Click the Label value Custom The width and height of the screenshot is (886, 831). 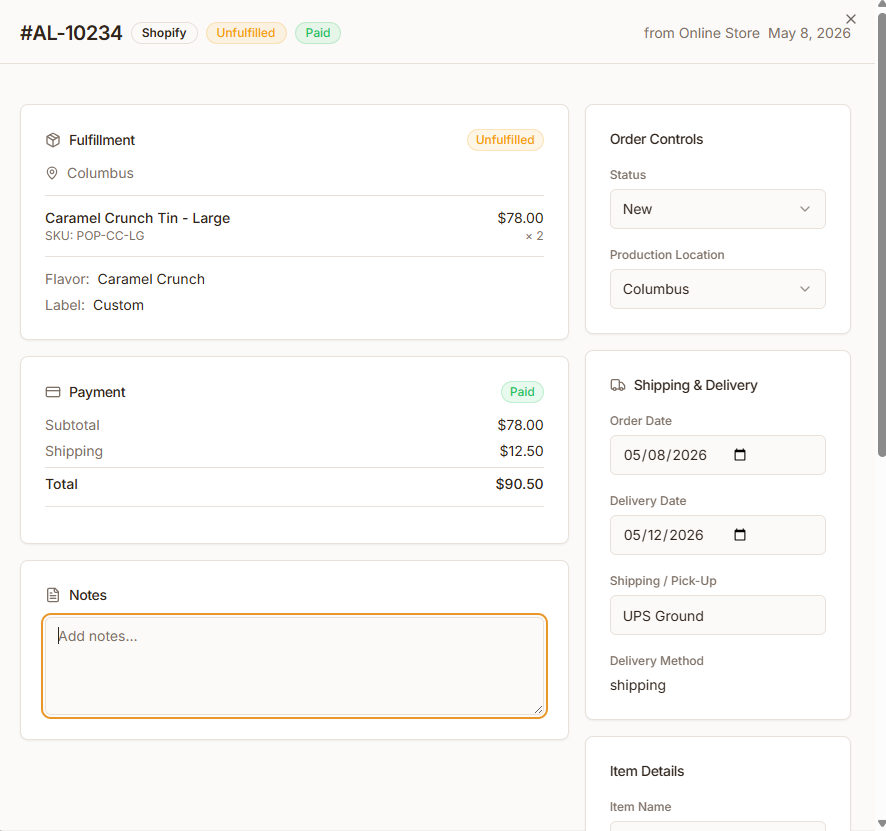coord(118,305)
